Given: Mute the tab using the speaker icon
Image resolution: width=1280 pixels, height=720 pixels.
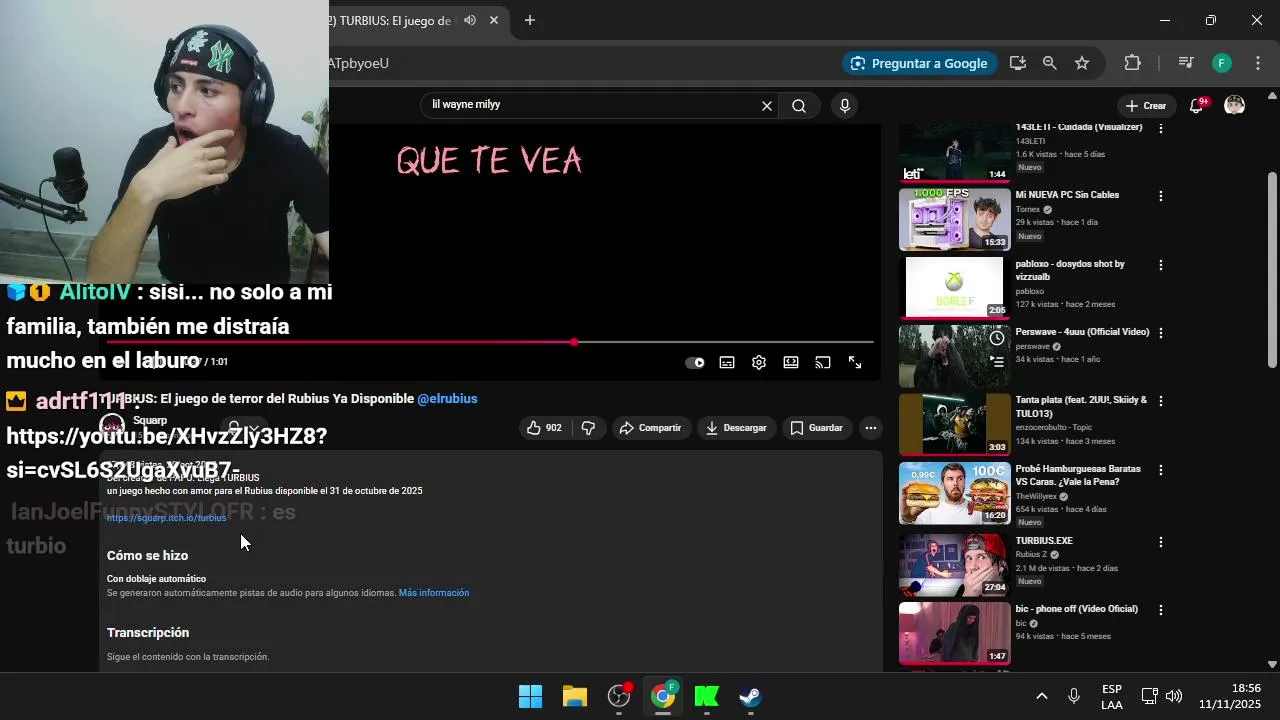Looking at the screenshot, I should coord(470,20).
